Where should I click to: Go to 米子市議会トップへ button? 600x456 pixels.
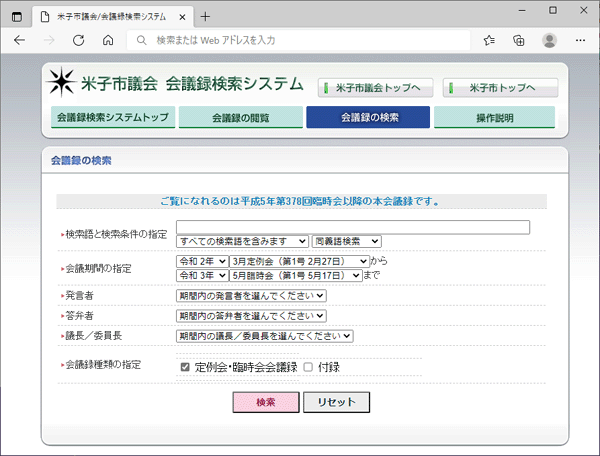pos(375,88)
